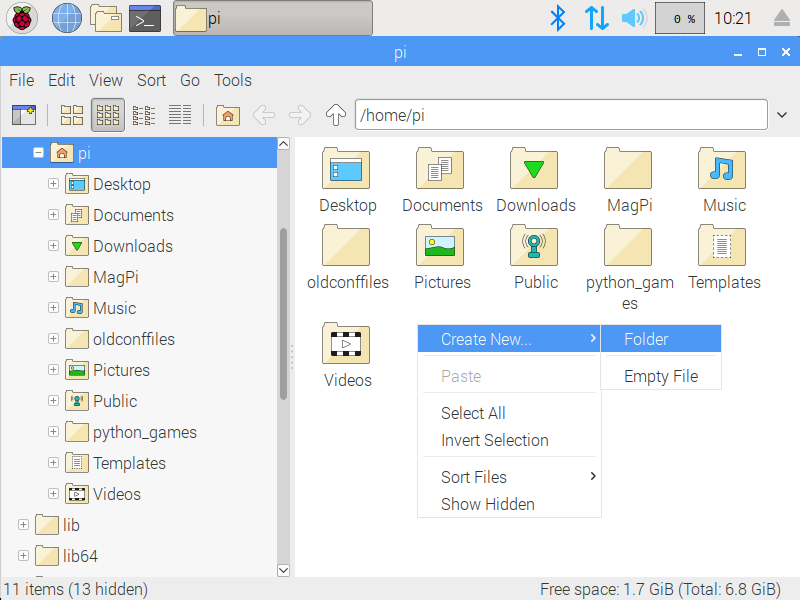The height and width of the screenshot is (600, 800).
Task: Go up to the parent folder
Action: pos(336,115)
